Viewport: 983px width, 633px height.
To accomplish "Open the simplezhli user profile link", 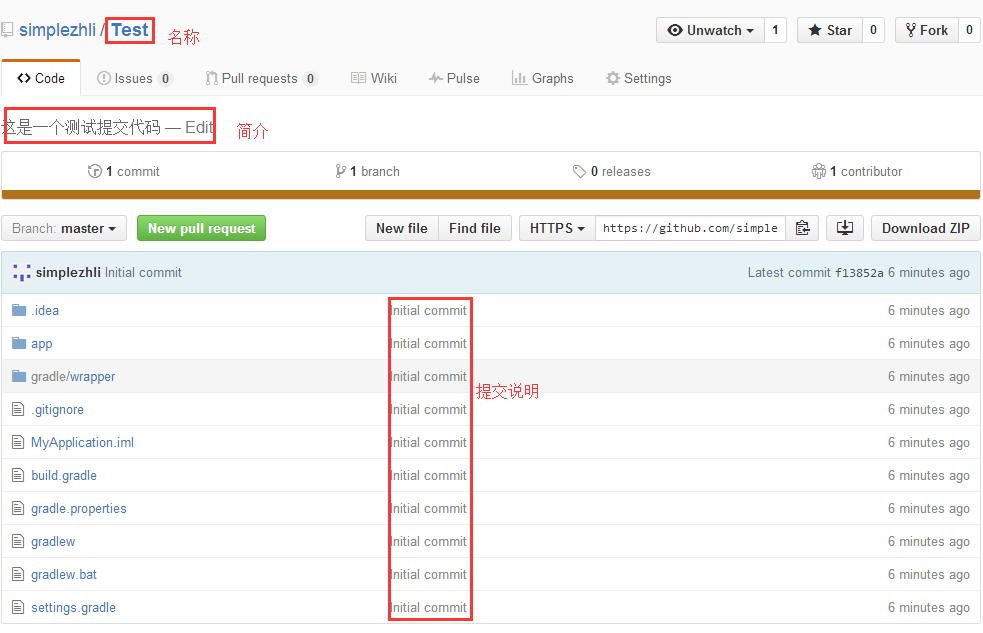I will [x=57, y=30].
